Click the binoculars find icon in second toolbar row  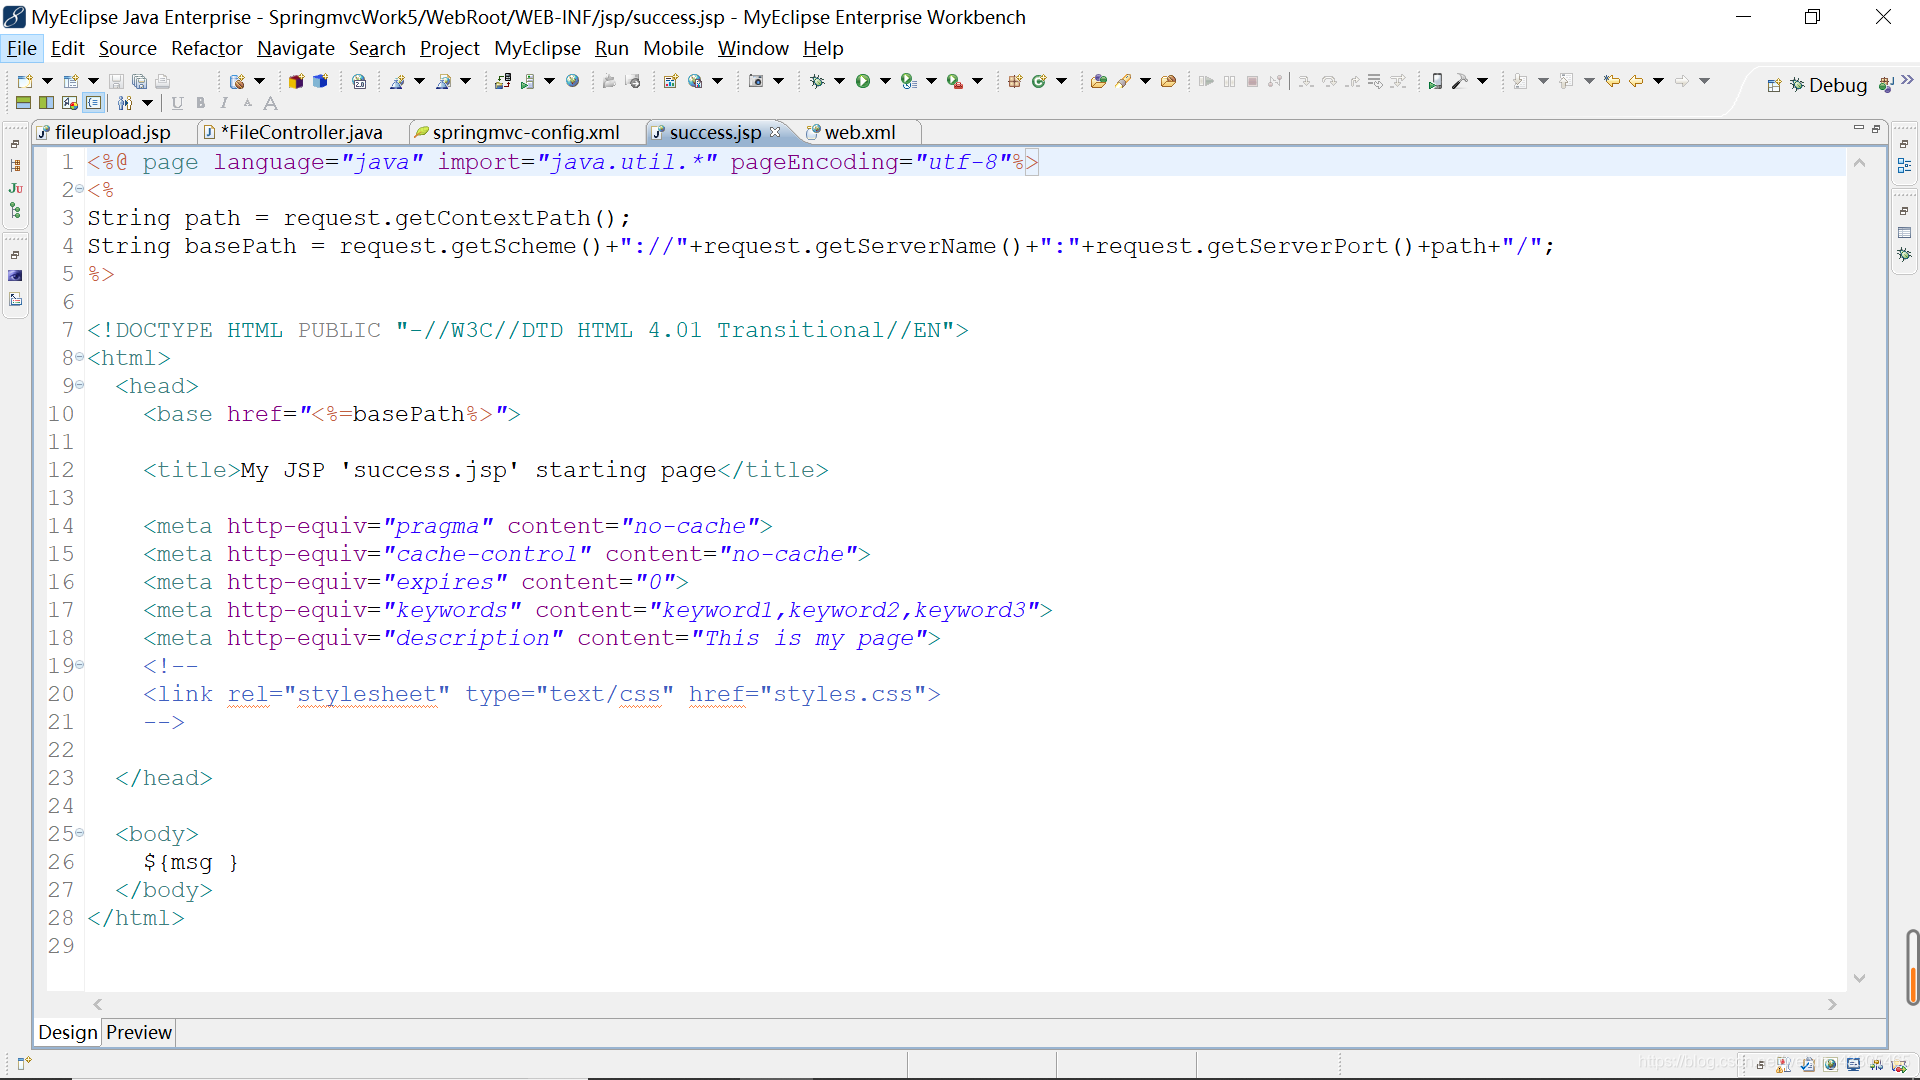click(x=125, y=103)
